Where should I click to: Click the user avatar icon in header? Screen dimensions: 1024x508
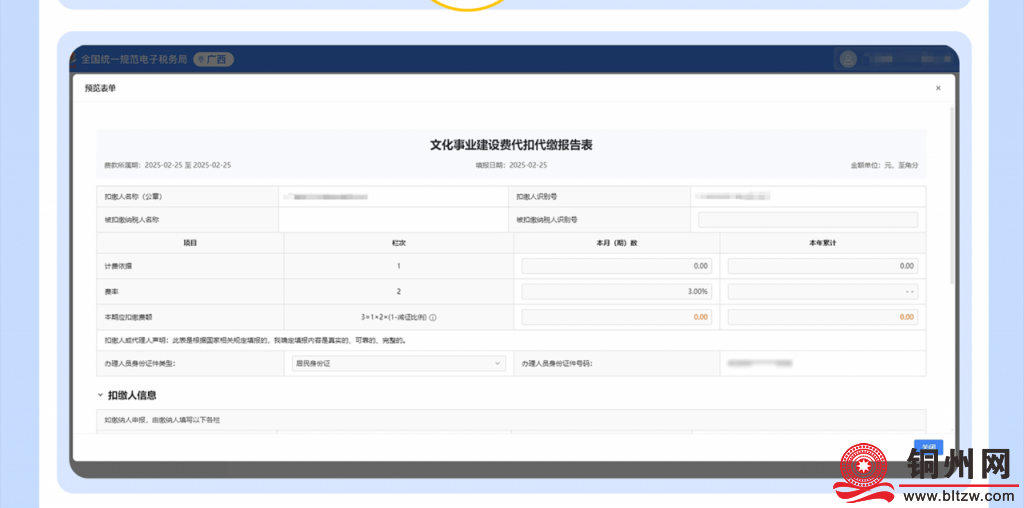(x=848, y=59)
